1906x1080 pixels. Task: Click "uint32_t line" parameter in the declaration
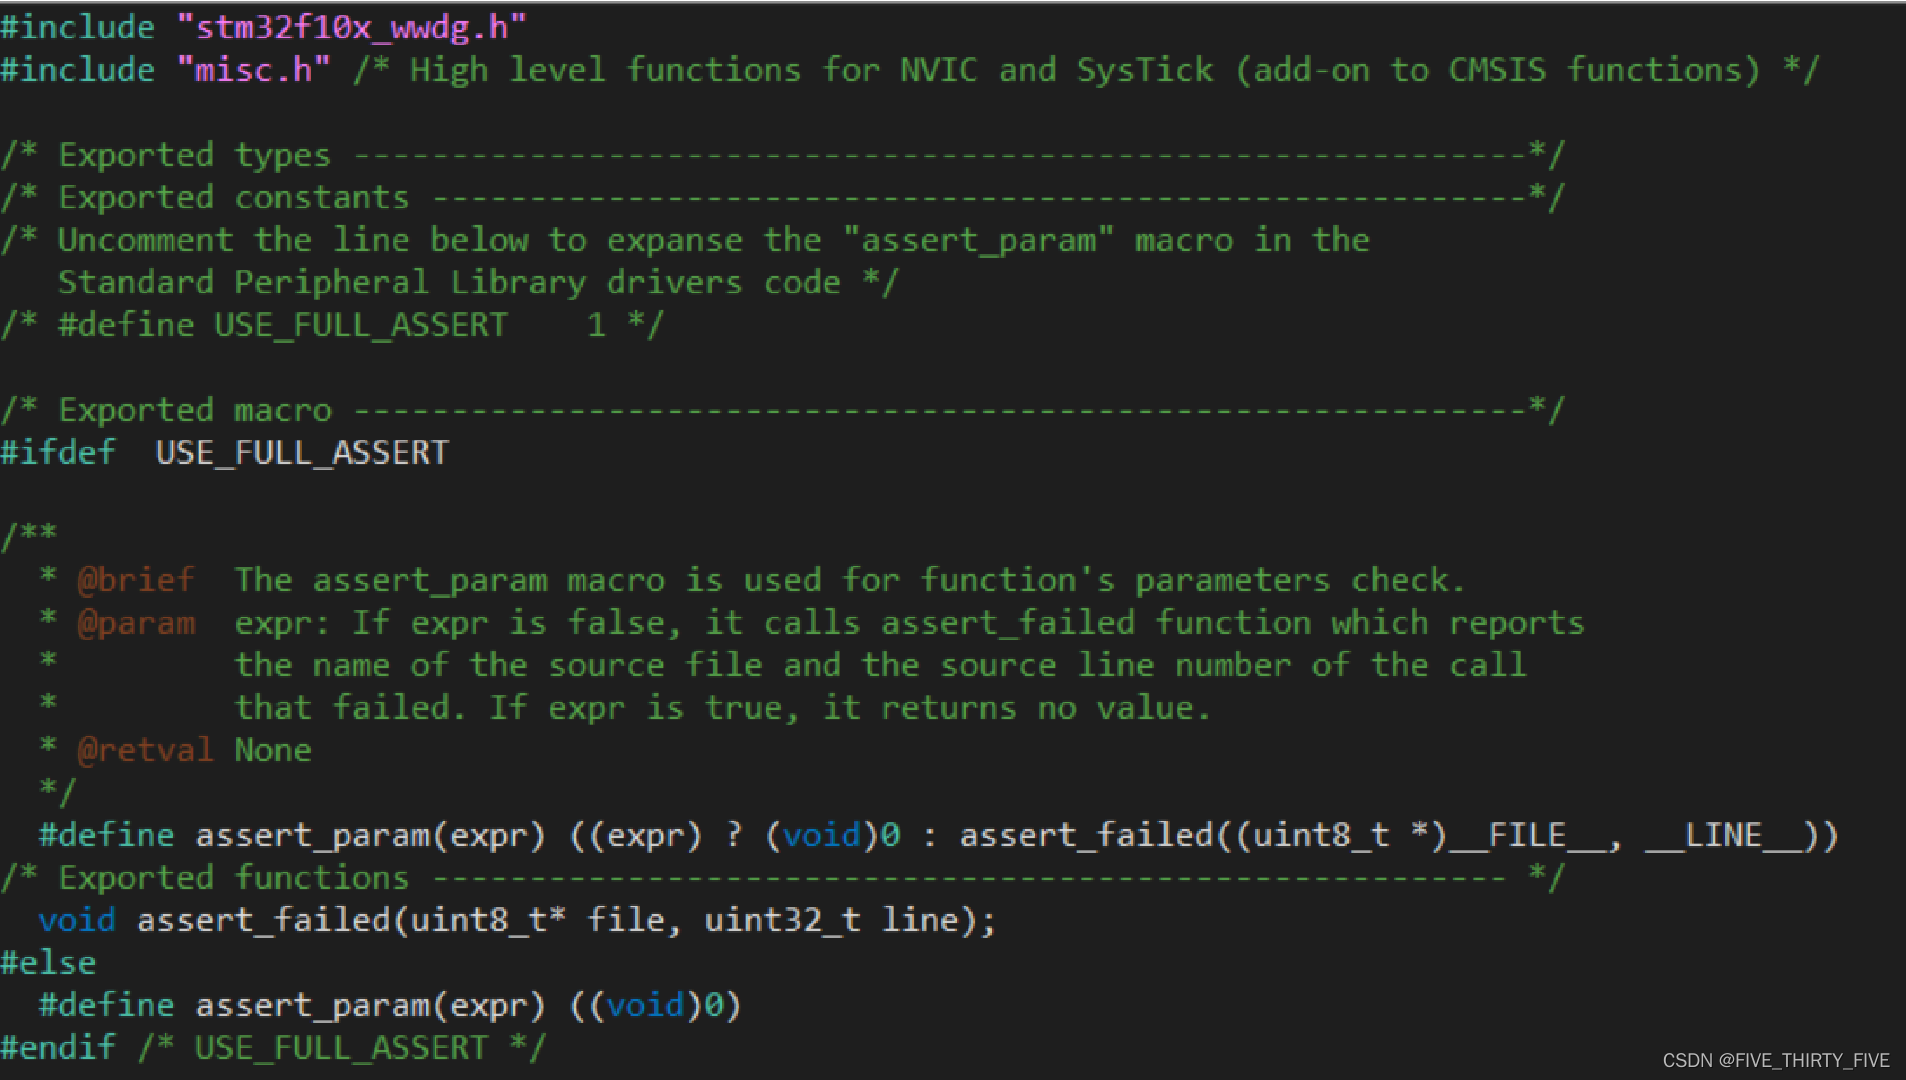832,920
